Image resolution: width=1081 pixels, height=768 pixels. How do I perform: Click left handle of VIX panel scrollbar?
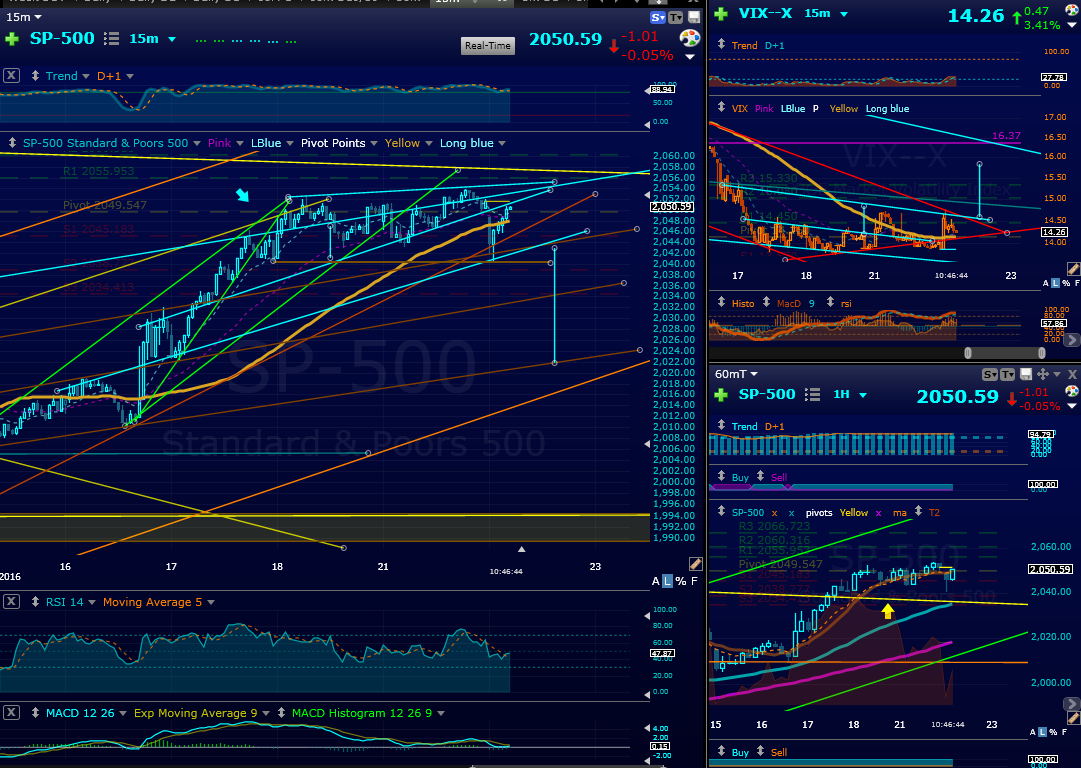(x=968, y=353)
